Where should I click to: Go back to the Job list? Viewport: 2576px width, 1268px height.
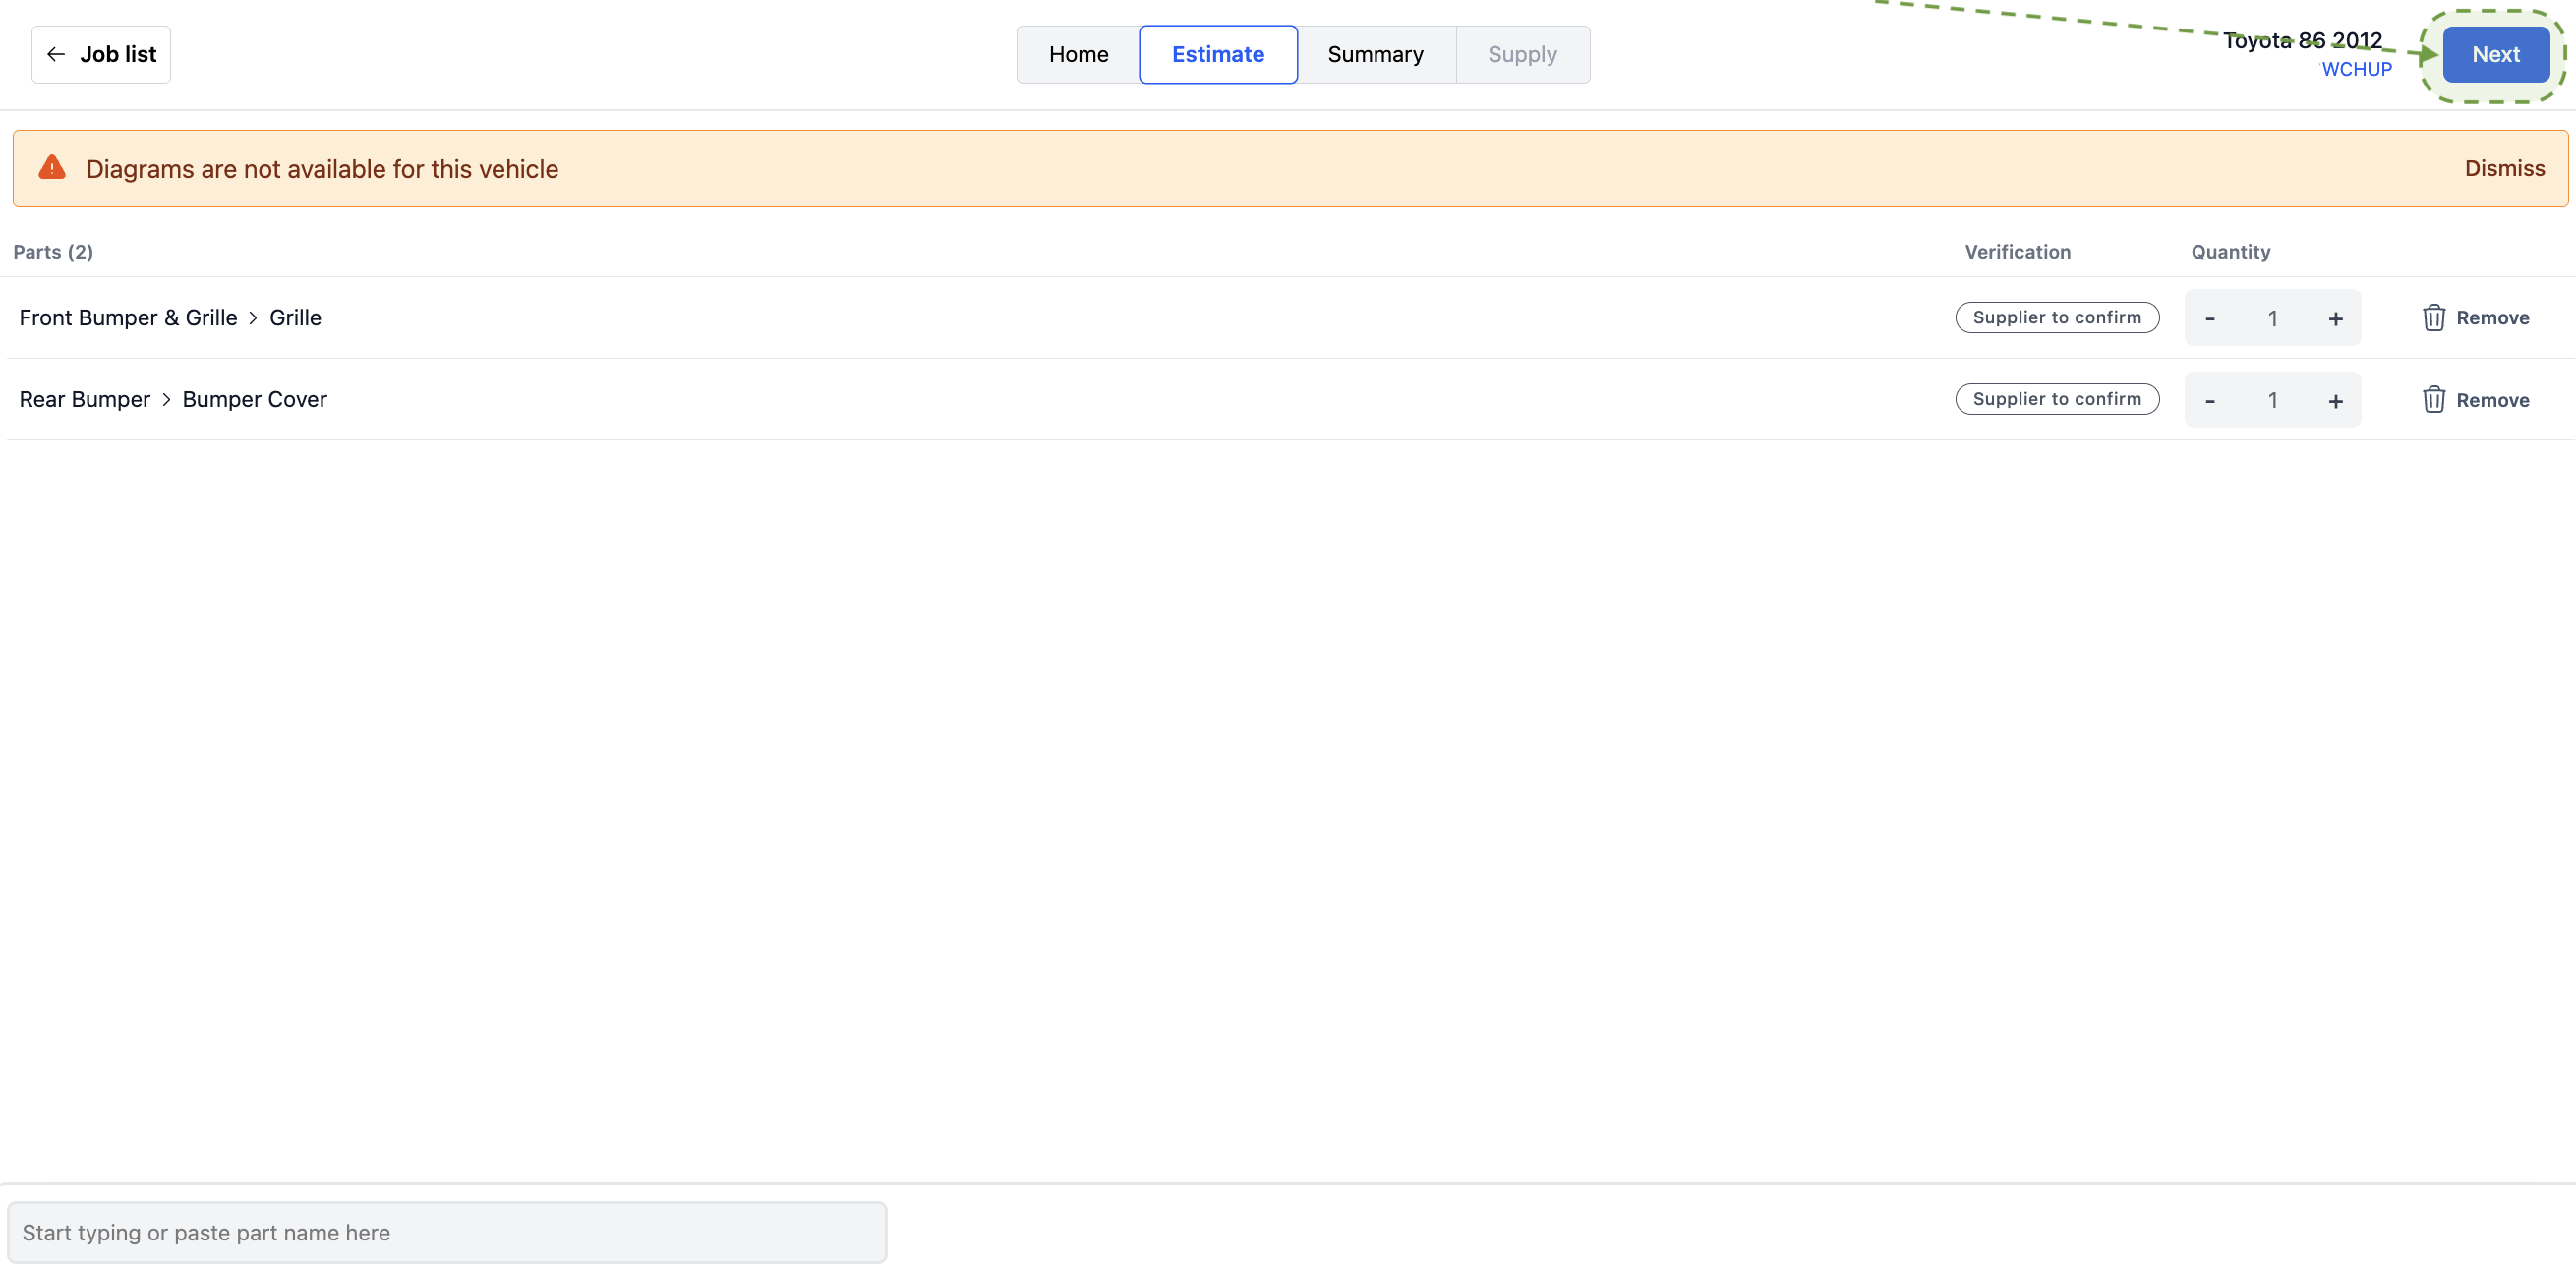[101, 54]
